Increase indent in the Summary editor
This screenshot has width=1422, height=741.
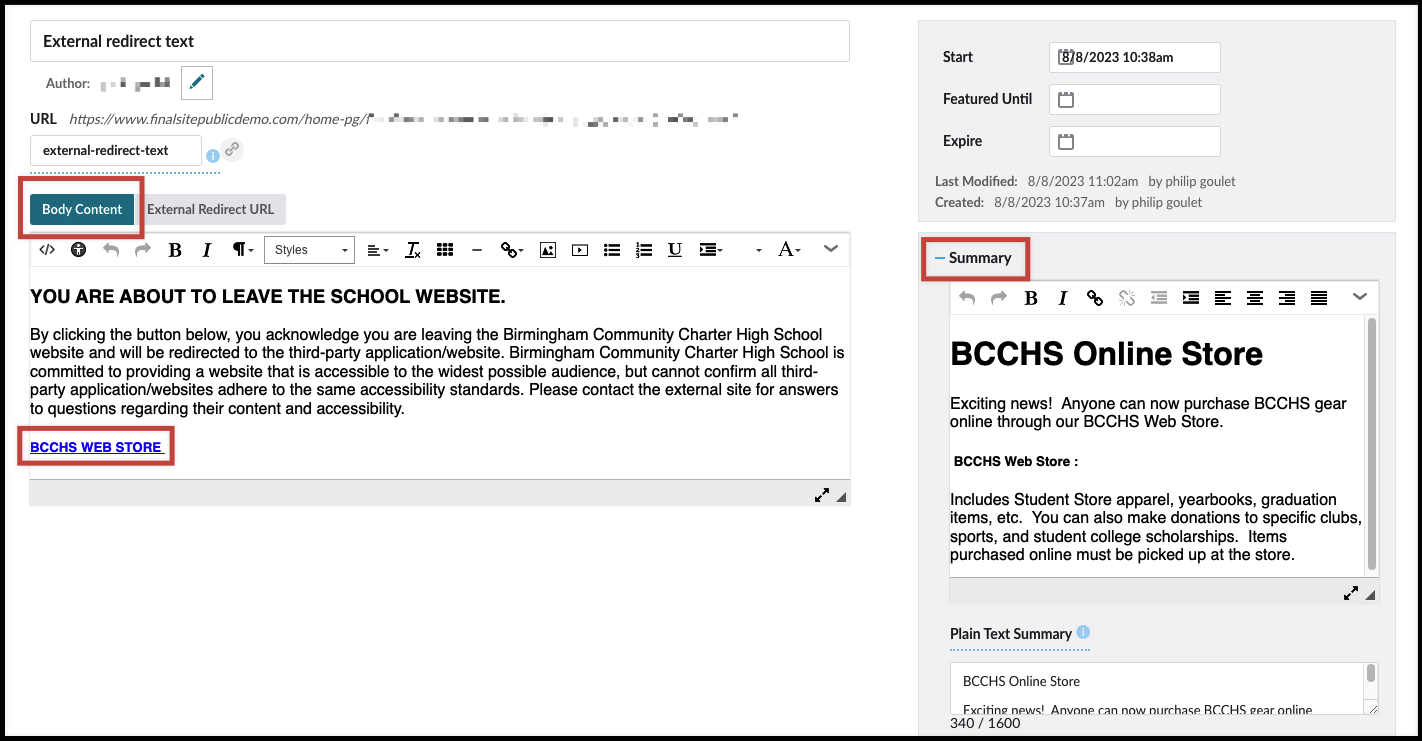pyautogui.click(x=1191, y=298)
